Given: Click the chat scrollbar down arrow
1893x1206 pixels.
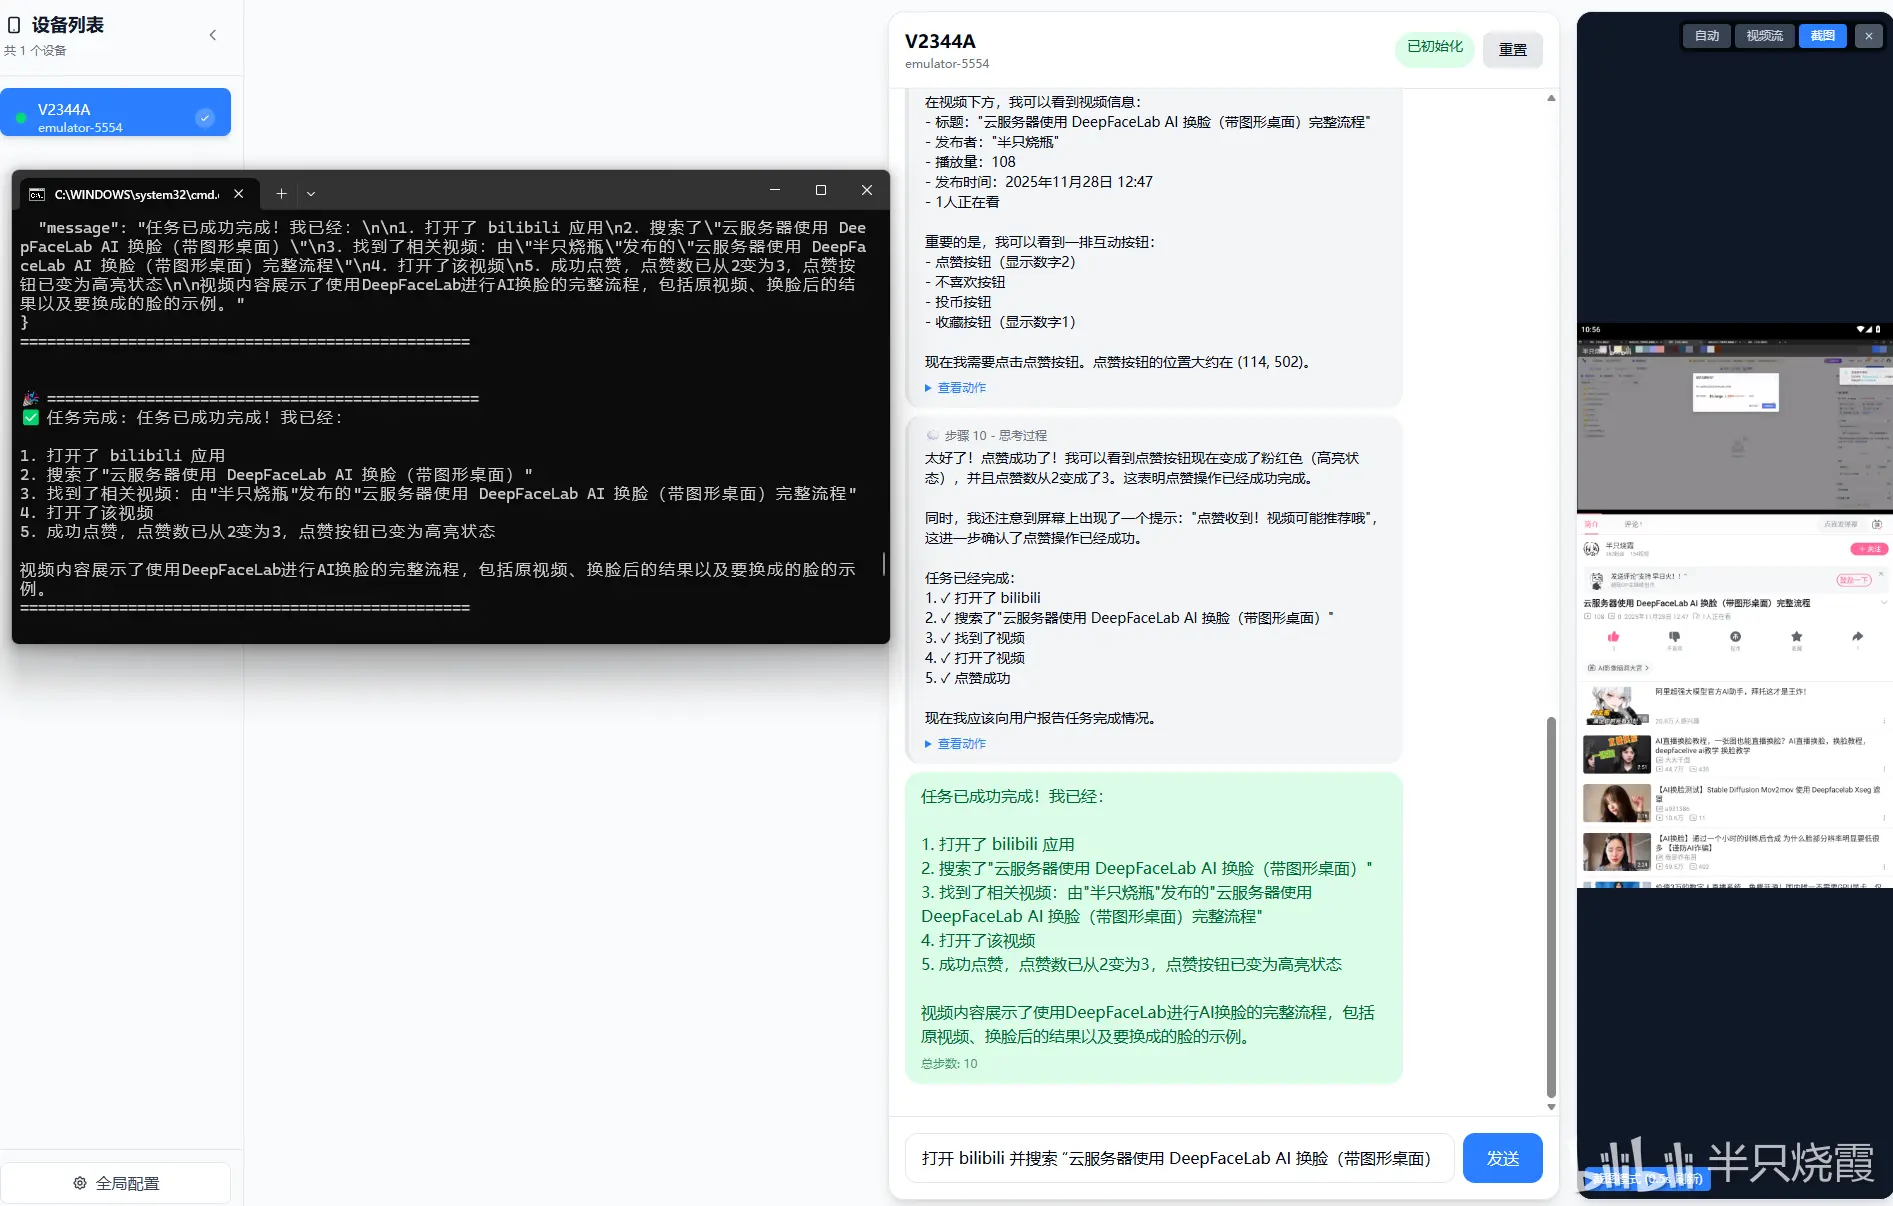Looking at the screenshot, I should coord(1551,1107).
